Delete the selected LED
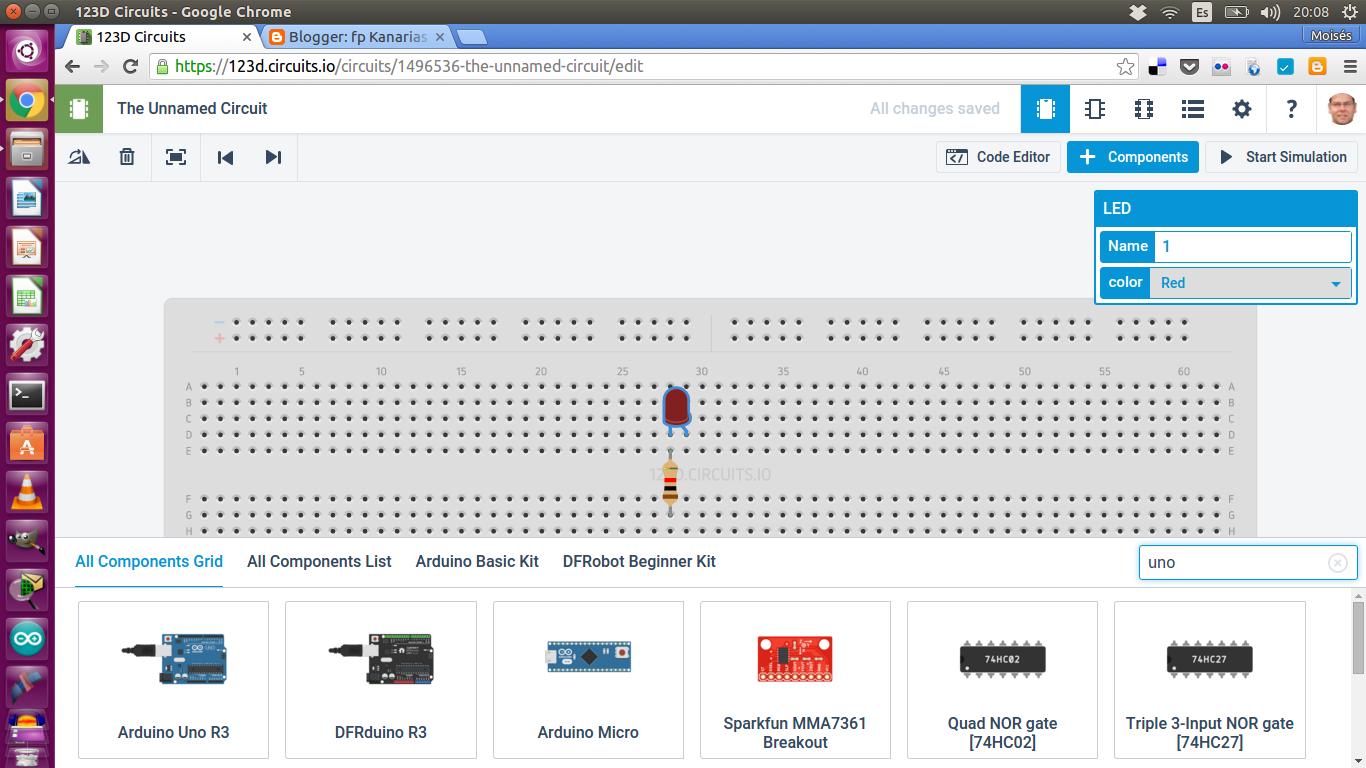 tap(126, 157)
